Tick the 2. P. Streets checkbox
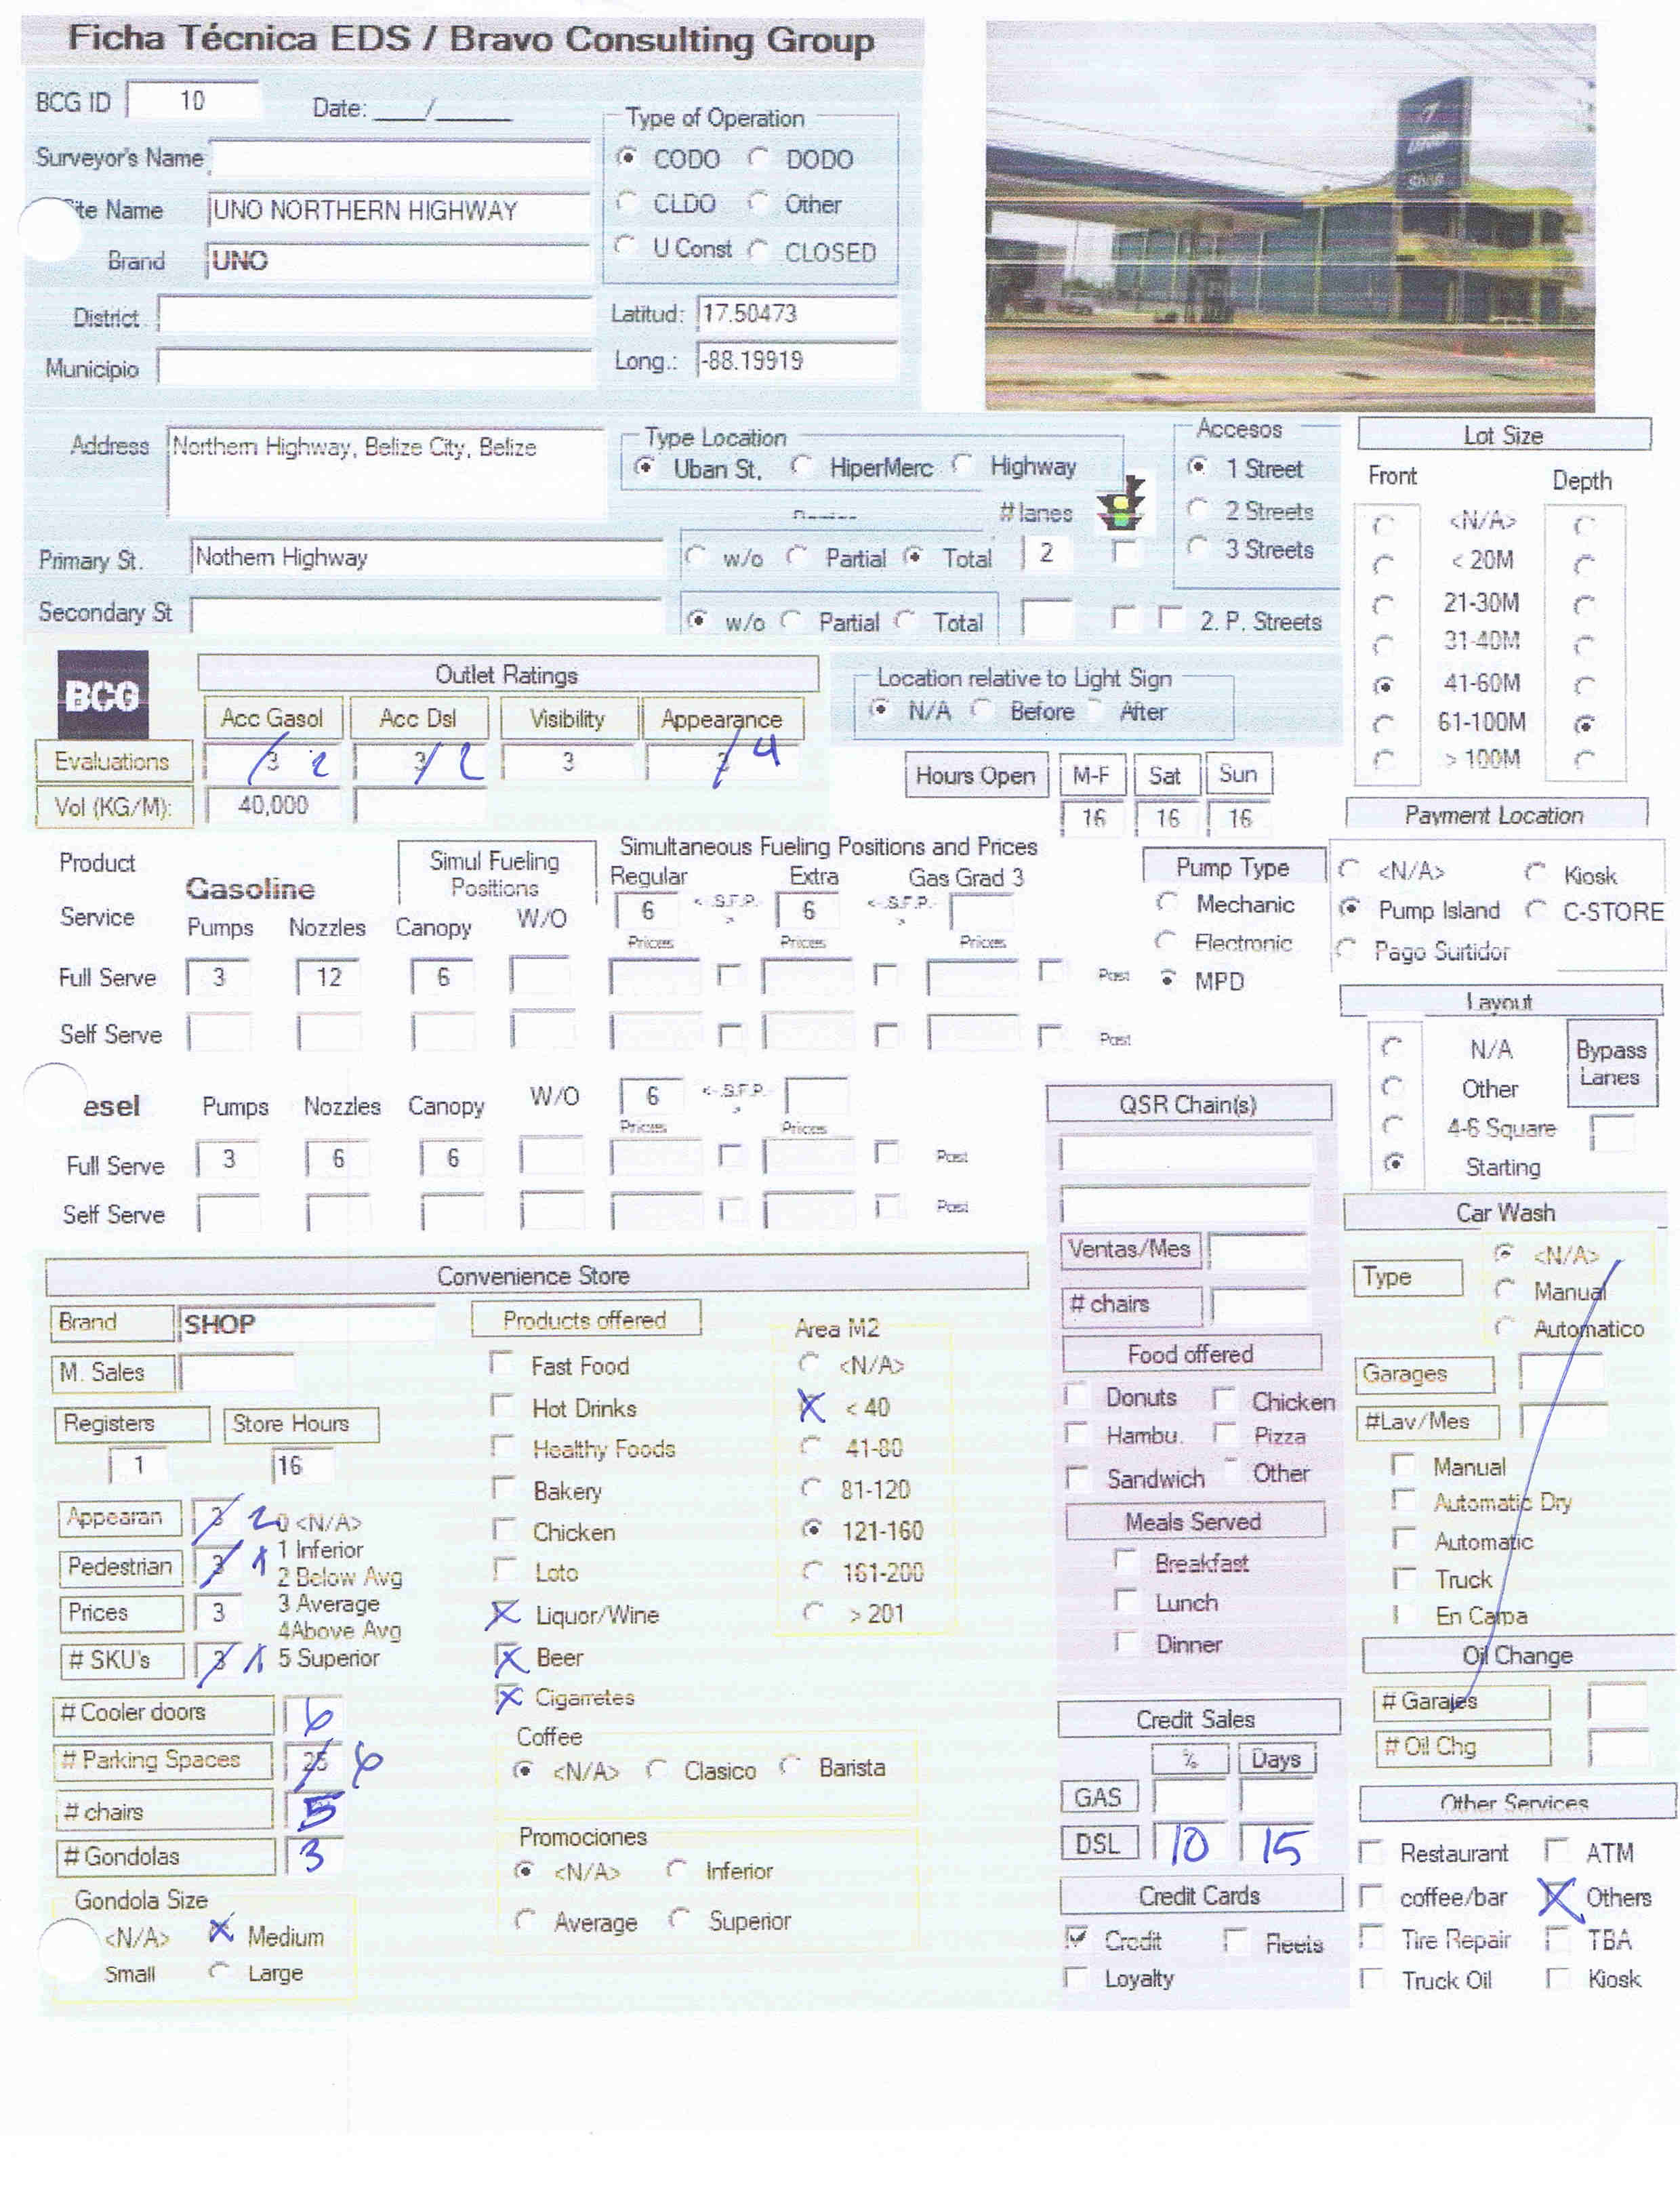Viewport: 1680px width, 2188px height. click(1171, 619)
